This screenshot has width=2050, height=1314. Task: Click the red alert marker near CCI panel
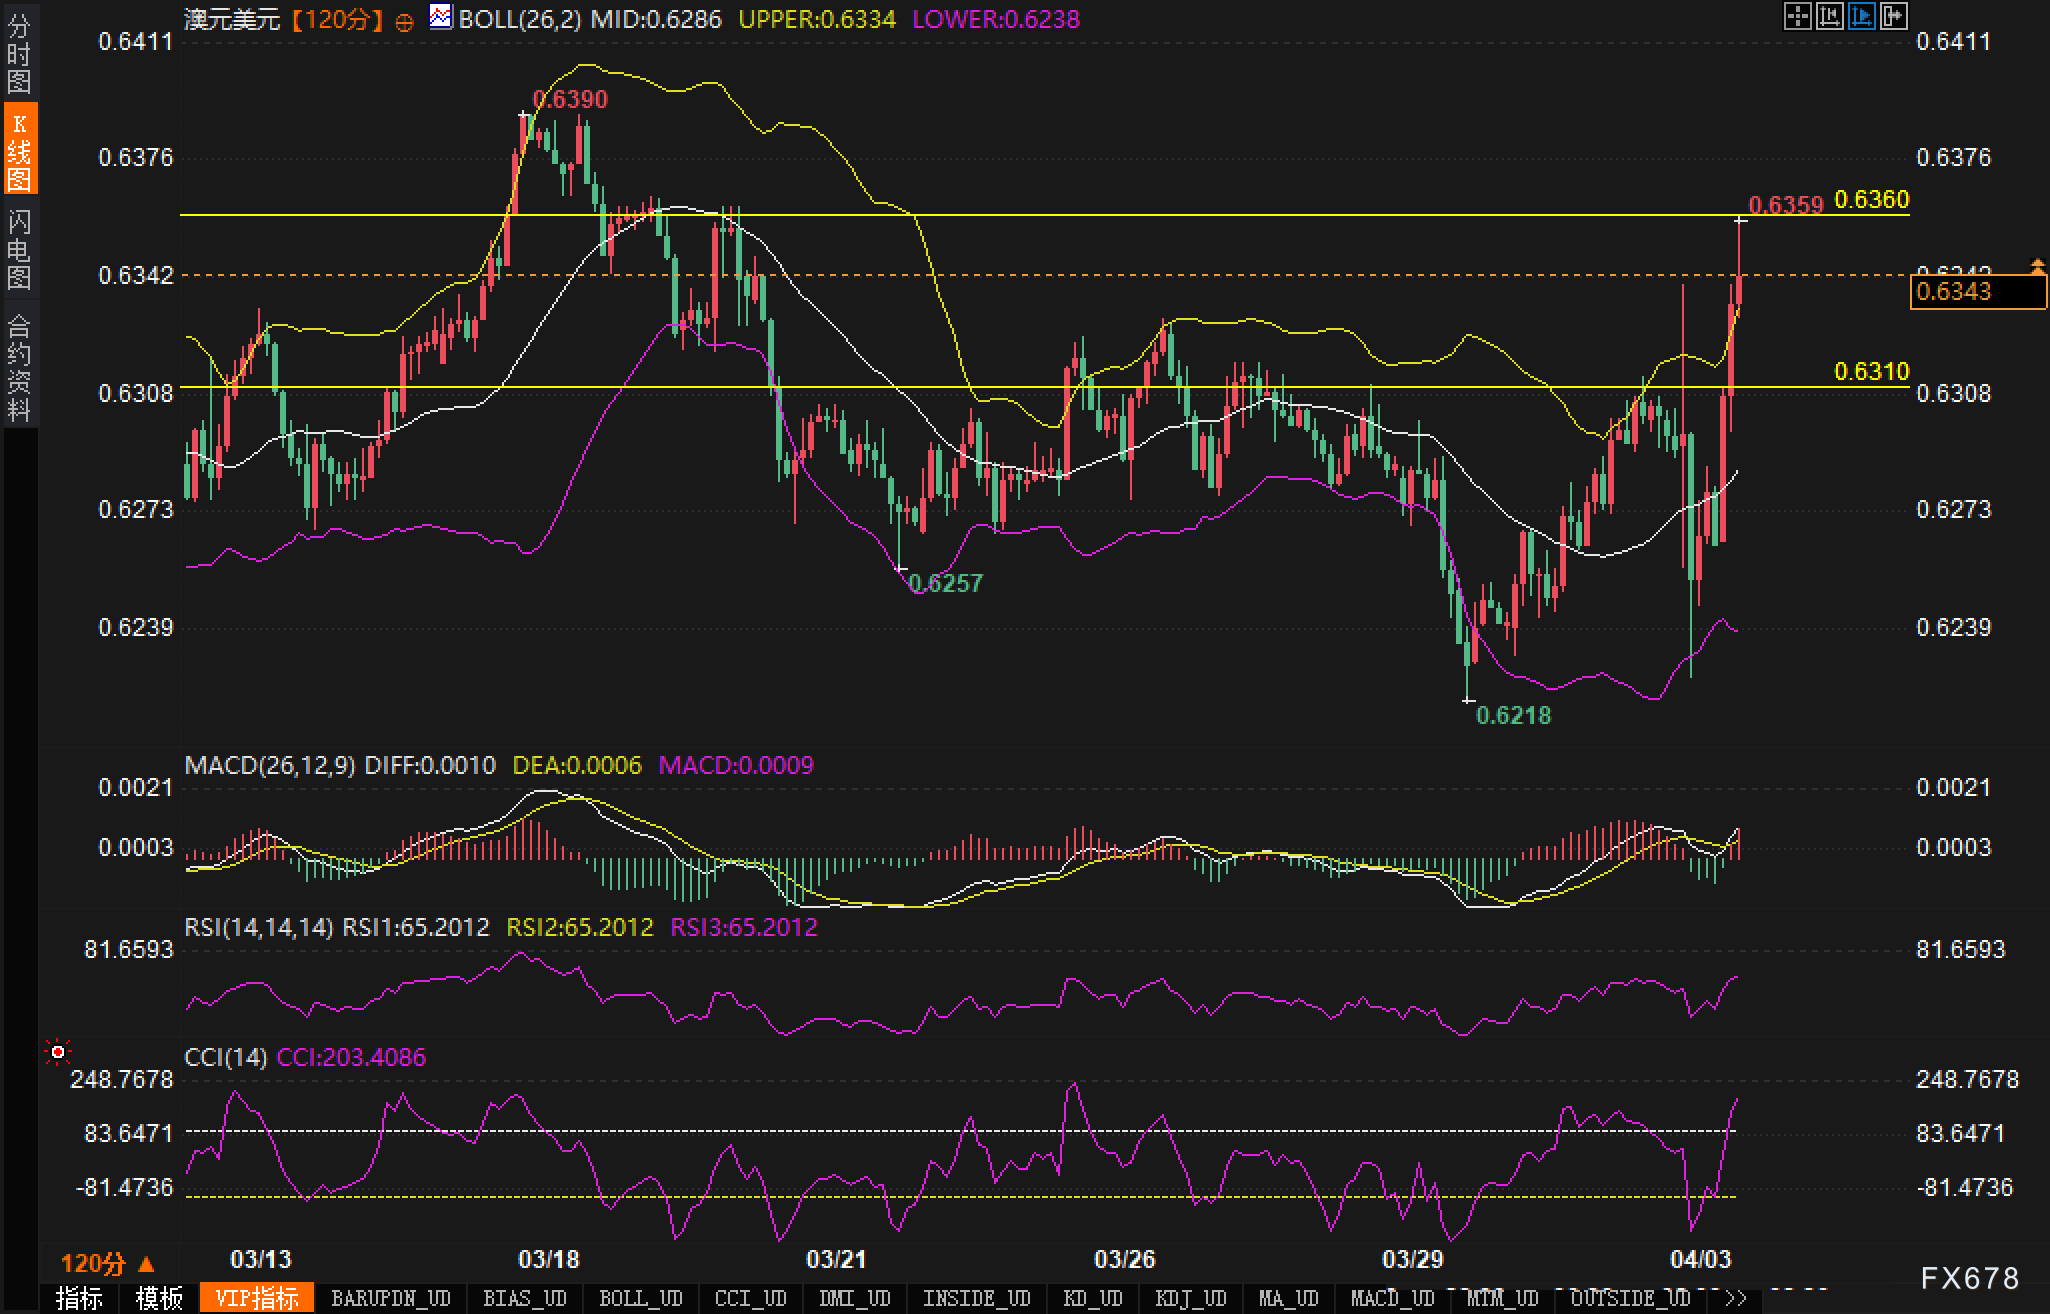(58, 1052)
